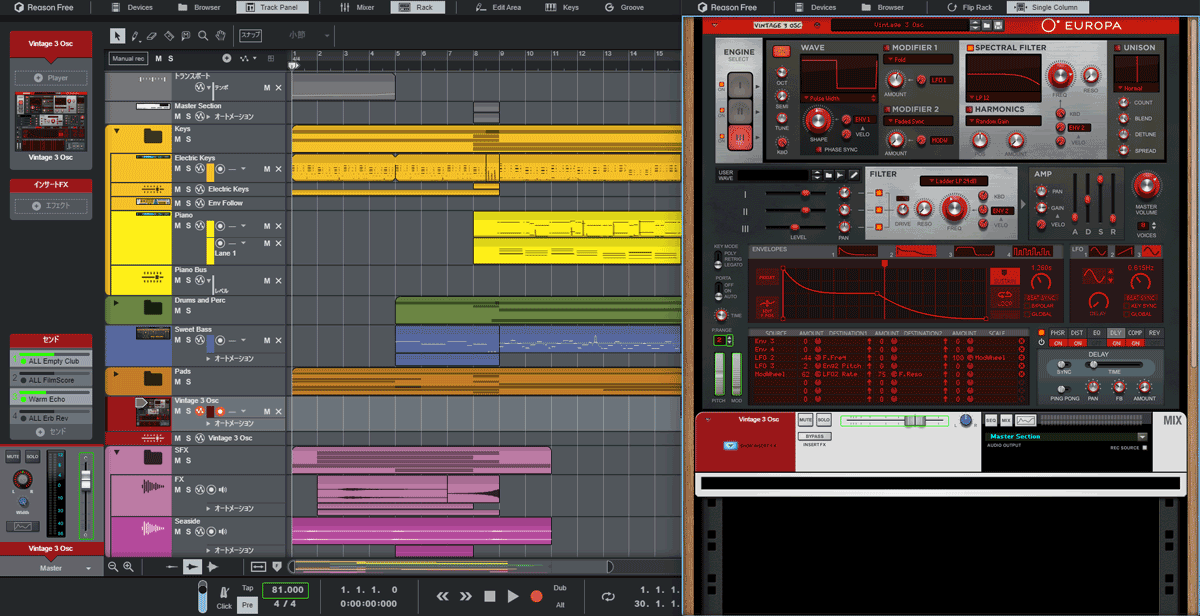Click the Tap tempo button

pos(248,588)
